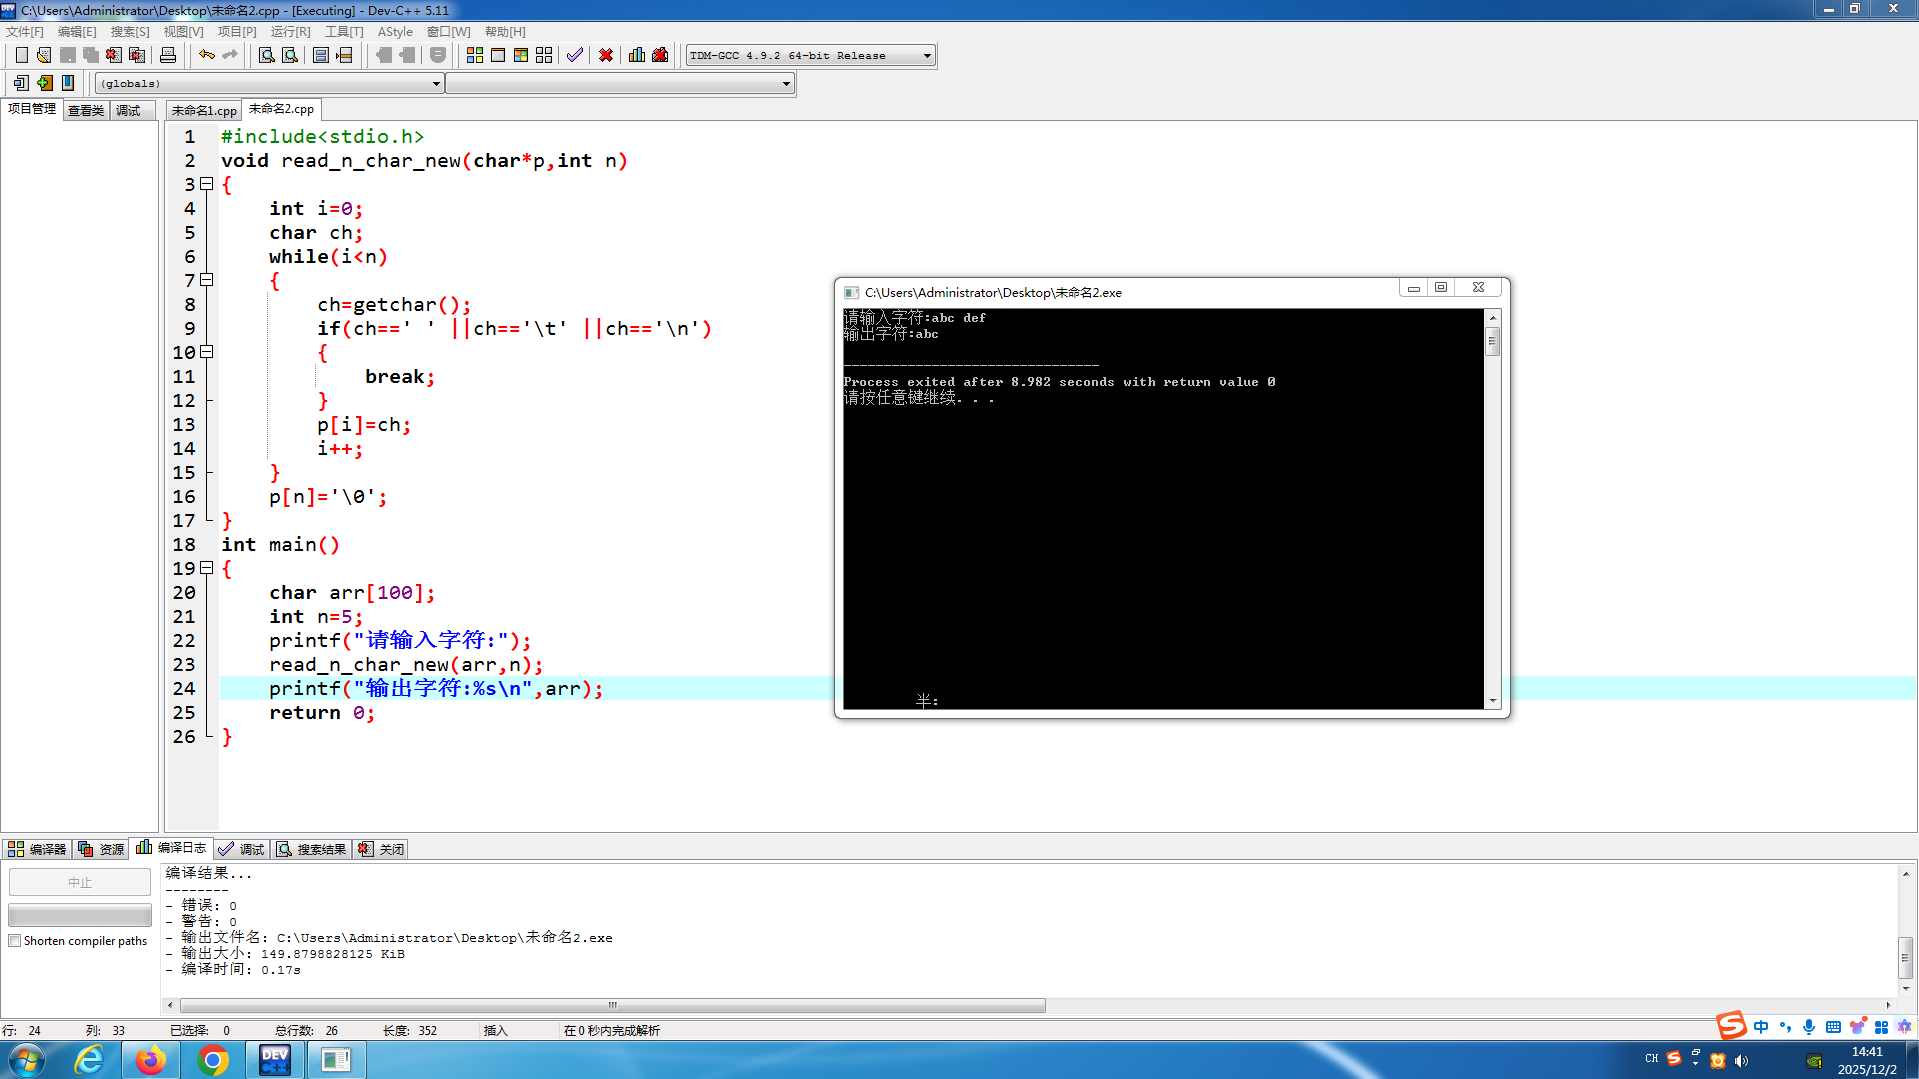Switch to the 编译器 bottom tab
Screen dimensions: 1919x1079
click(x=37, y=849)
